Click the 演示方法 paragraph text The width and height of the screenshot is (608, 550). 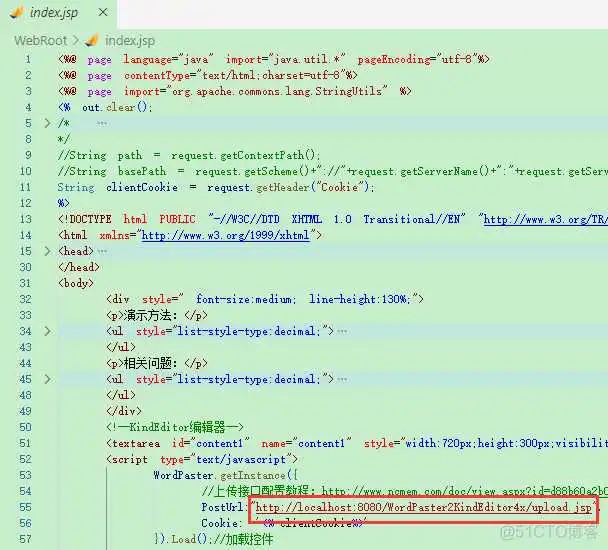[151, 315]
